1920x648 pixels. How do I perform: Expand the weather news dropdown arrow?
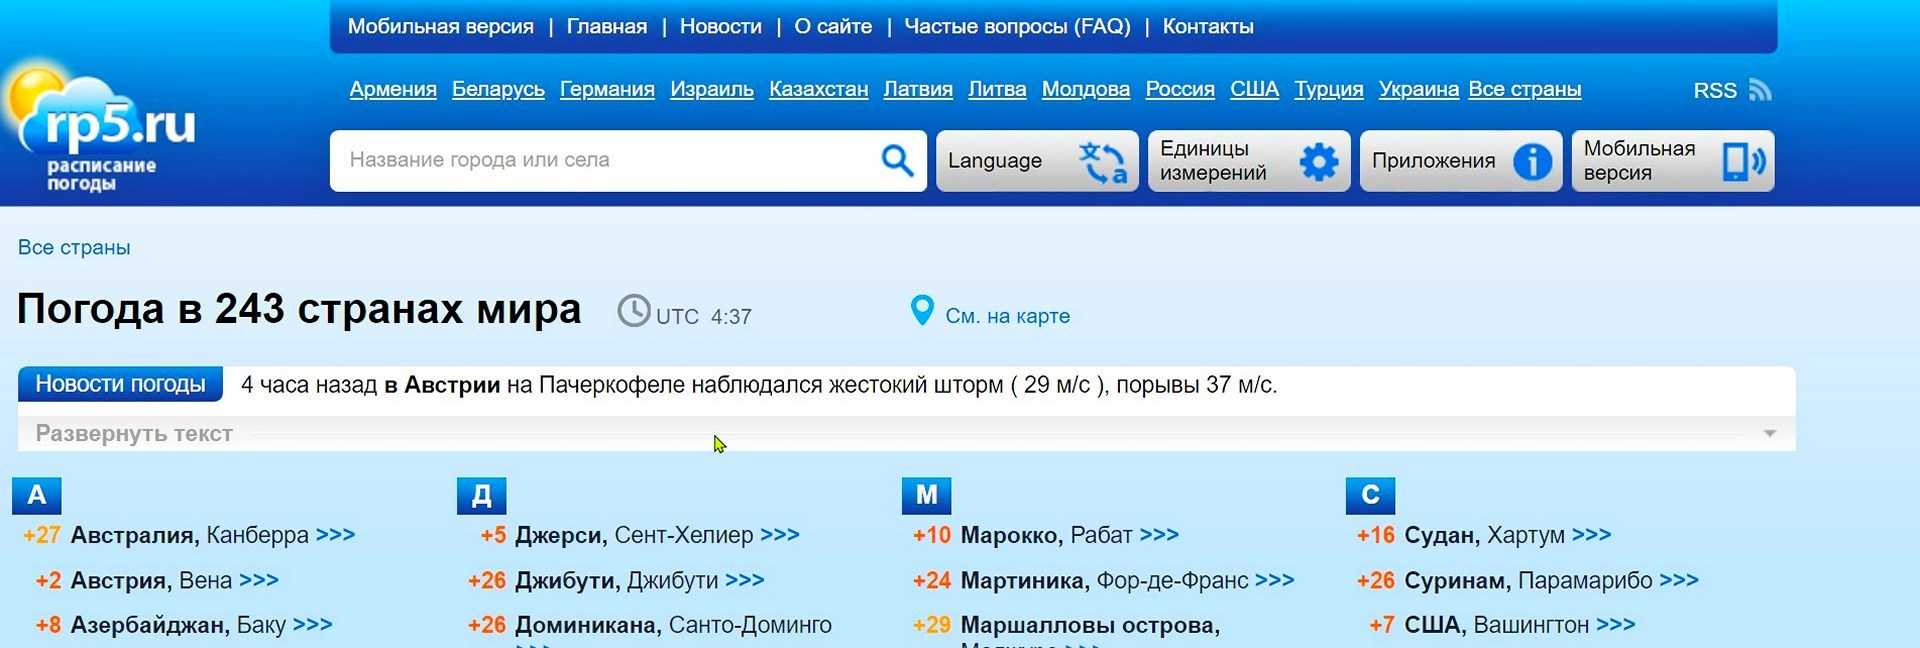[1769, 434]
